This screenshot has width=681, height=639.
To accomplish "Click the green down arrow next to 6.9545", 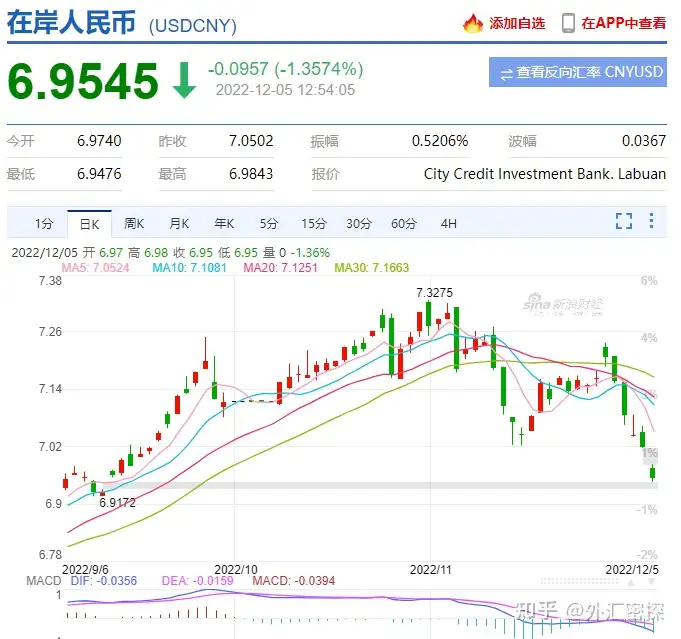I will (x=184, y=80).
